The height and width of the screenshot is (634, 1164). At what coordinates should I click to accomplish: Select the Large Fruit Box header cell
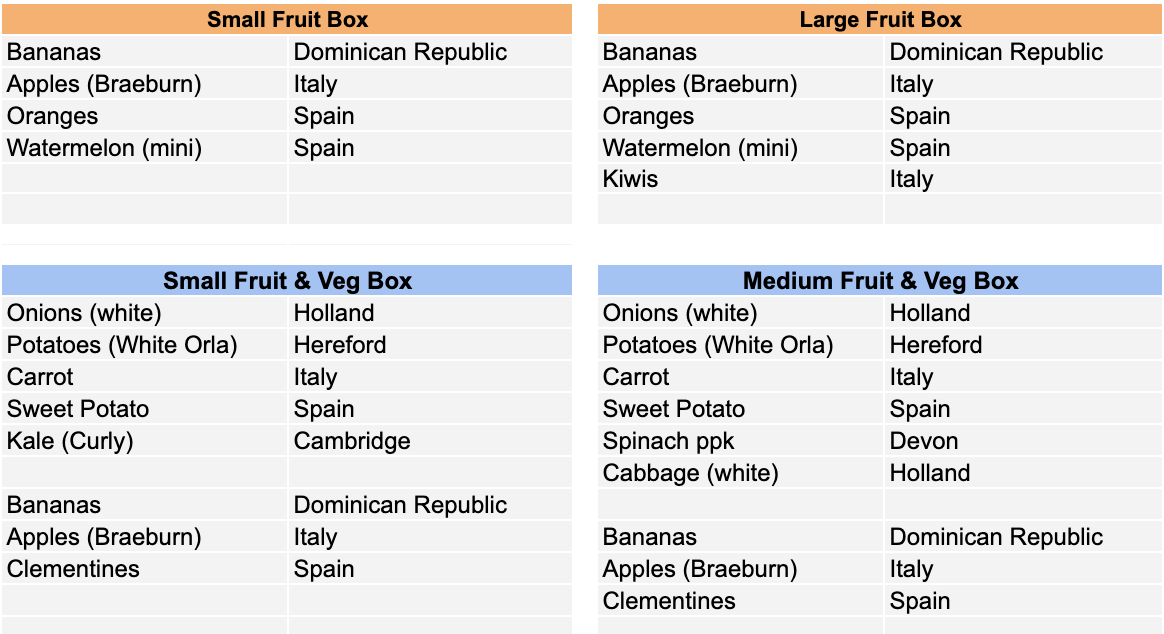coord(880,19)
